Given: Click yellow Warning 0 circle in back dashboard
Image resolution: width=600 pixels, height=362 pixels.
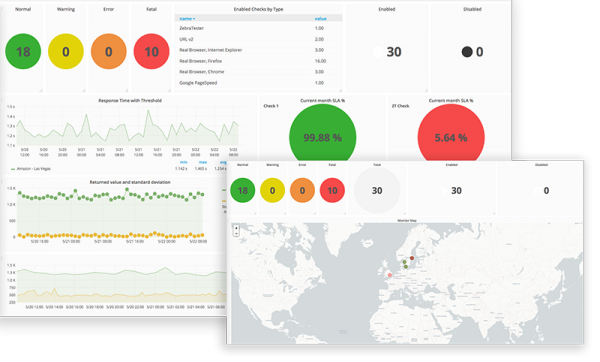Looking at the screenshot, I should pos(66,51).
